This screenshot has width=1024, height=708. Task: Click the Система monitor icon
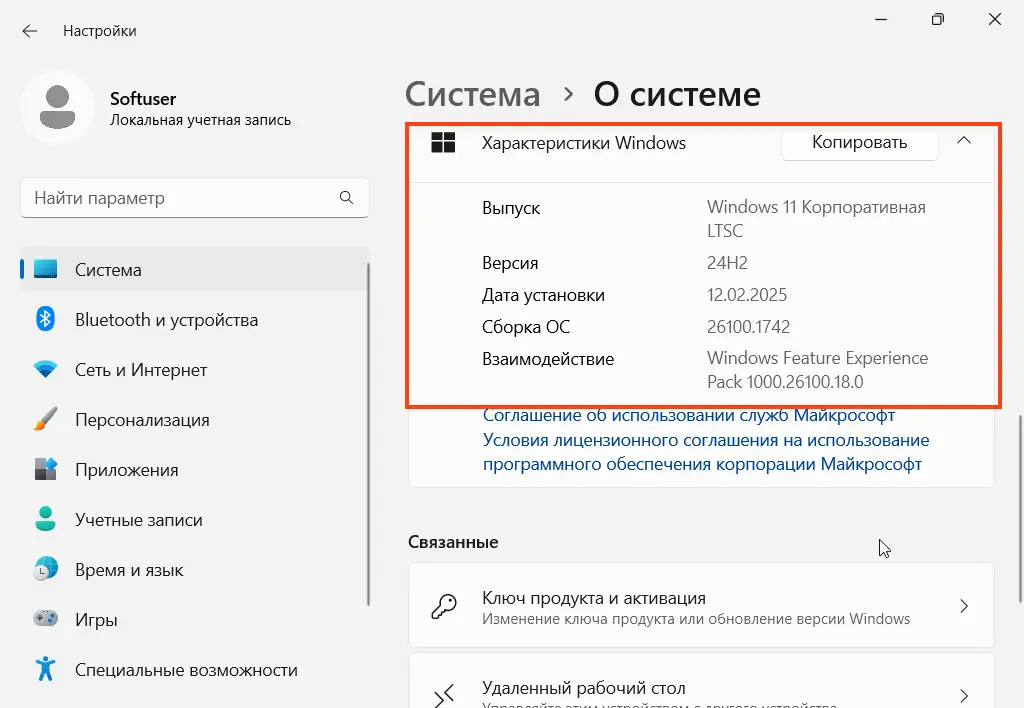click(x=46, y=269)
